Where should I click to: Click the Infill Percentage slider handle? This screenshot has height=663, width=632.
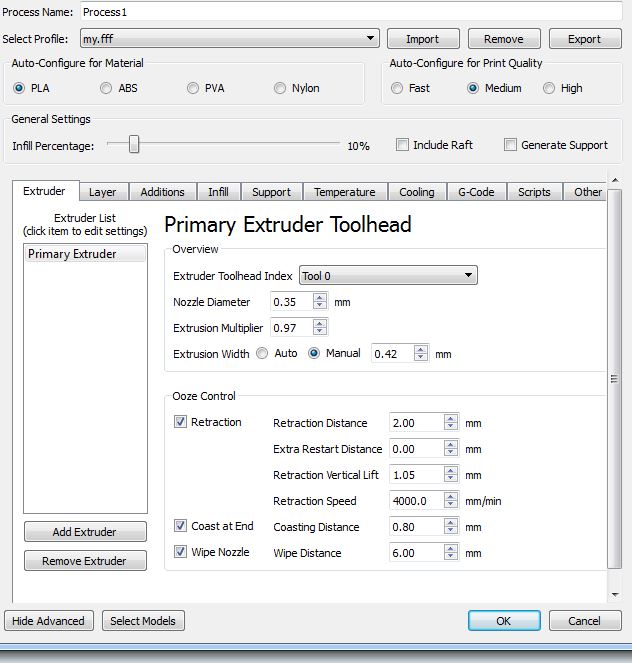[x=133, y=146]
